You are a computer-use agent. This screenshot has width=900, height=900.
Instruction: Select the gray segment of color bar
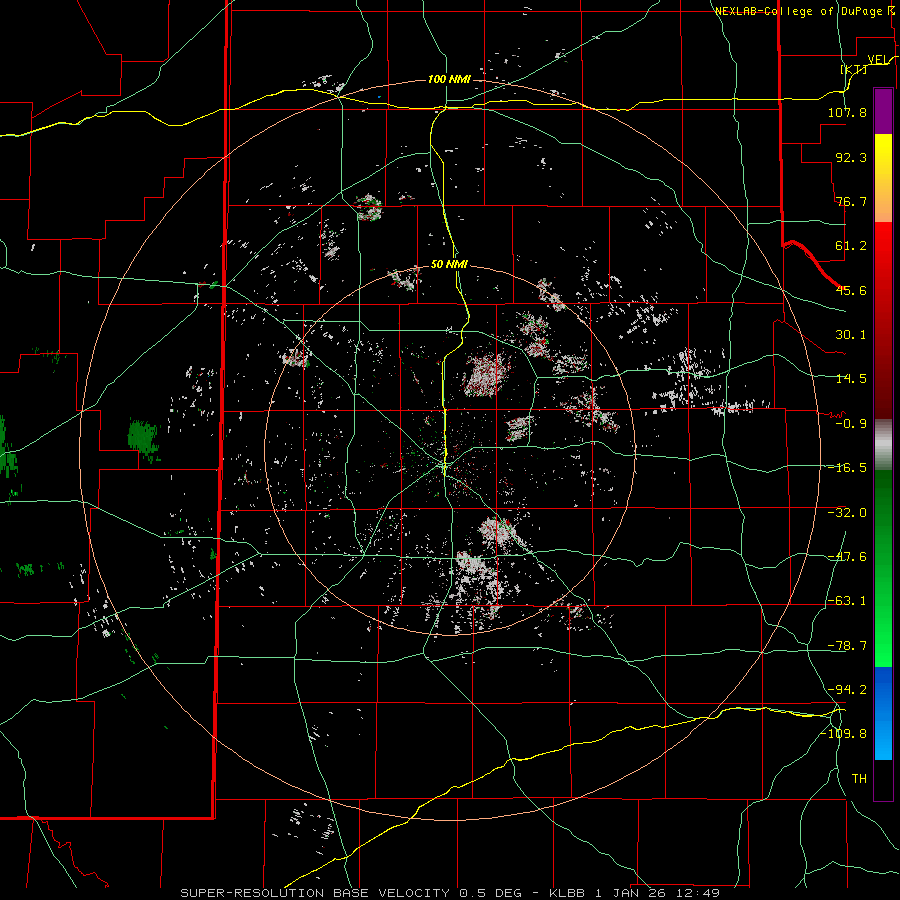click(x=883, y=445)
